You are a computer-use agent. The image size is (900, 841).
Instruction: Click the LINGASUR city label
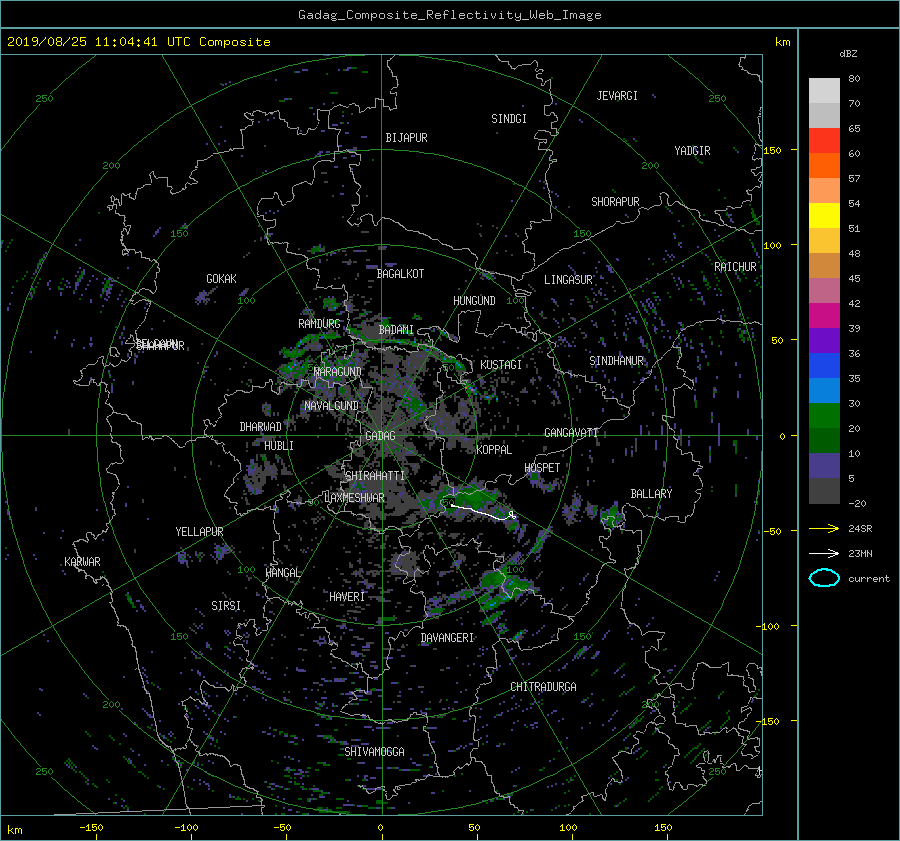(x=568, y=280)
